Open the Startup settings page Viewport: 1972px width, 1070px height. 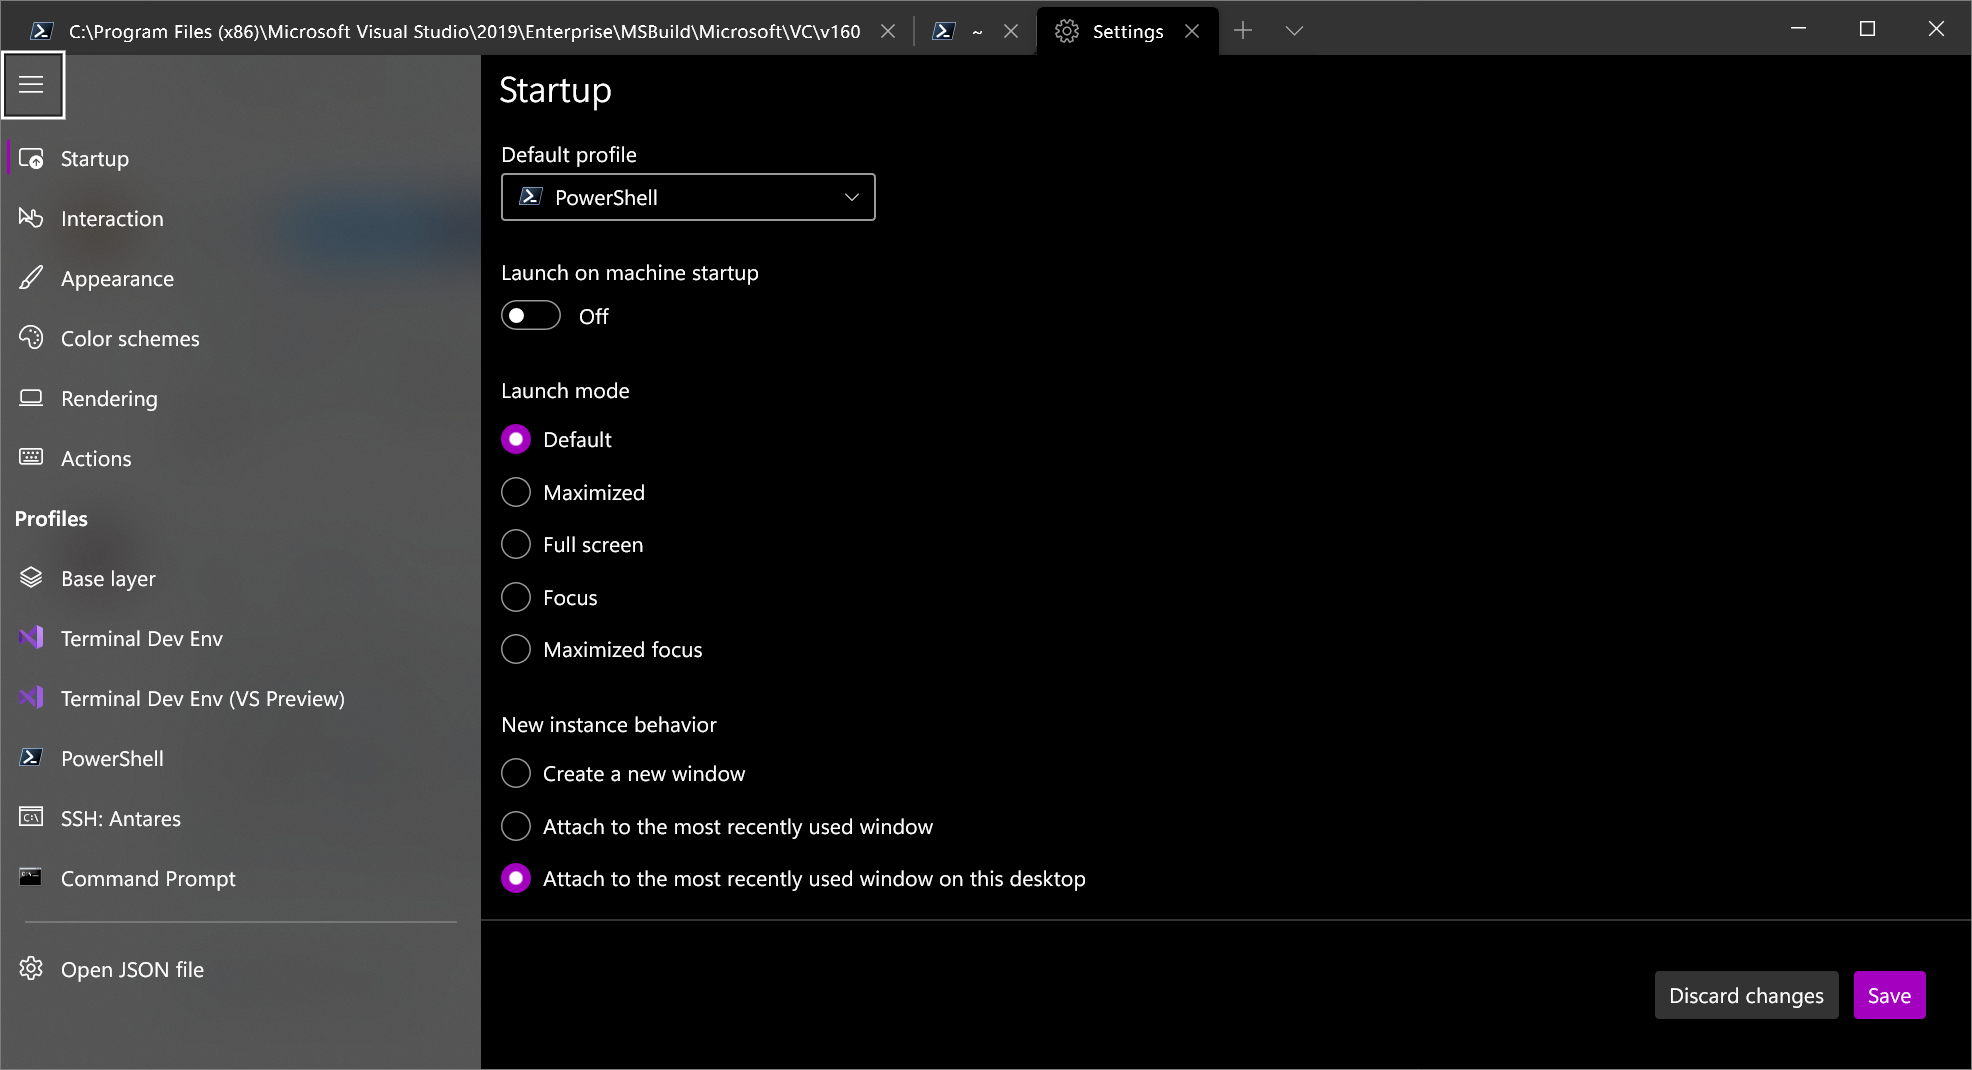(x=240, y=158)
